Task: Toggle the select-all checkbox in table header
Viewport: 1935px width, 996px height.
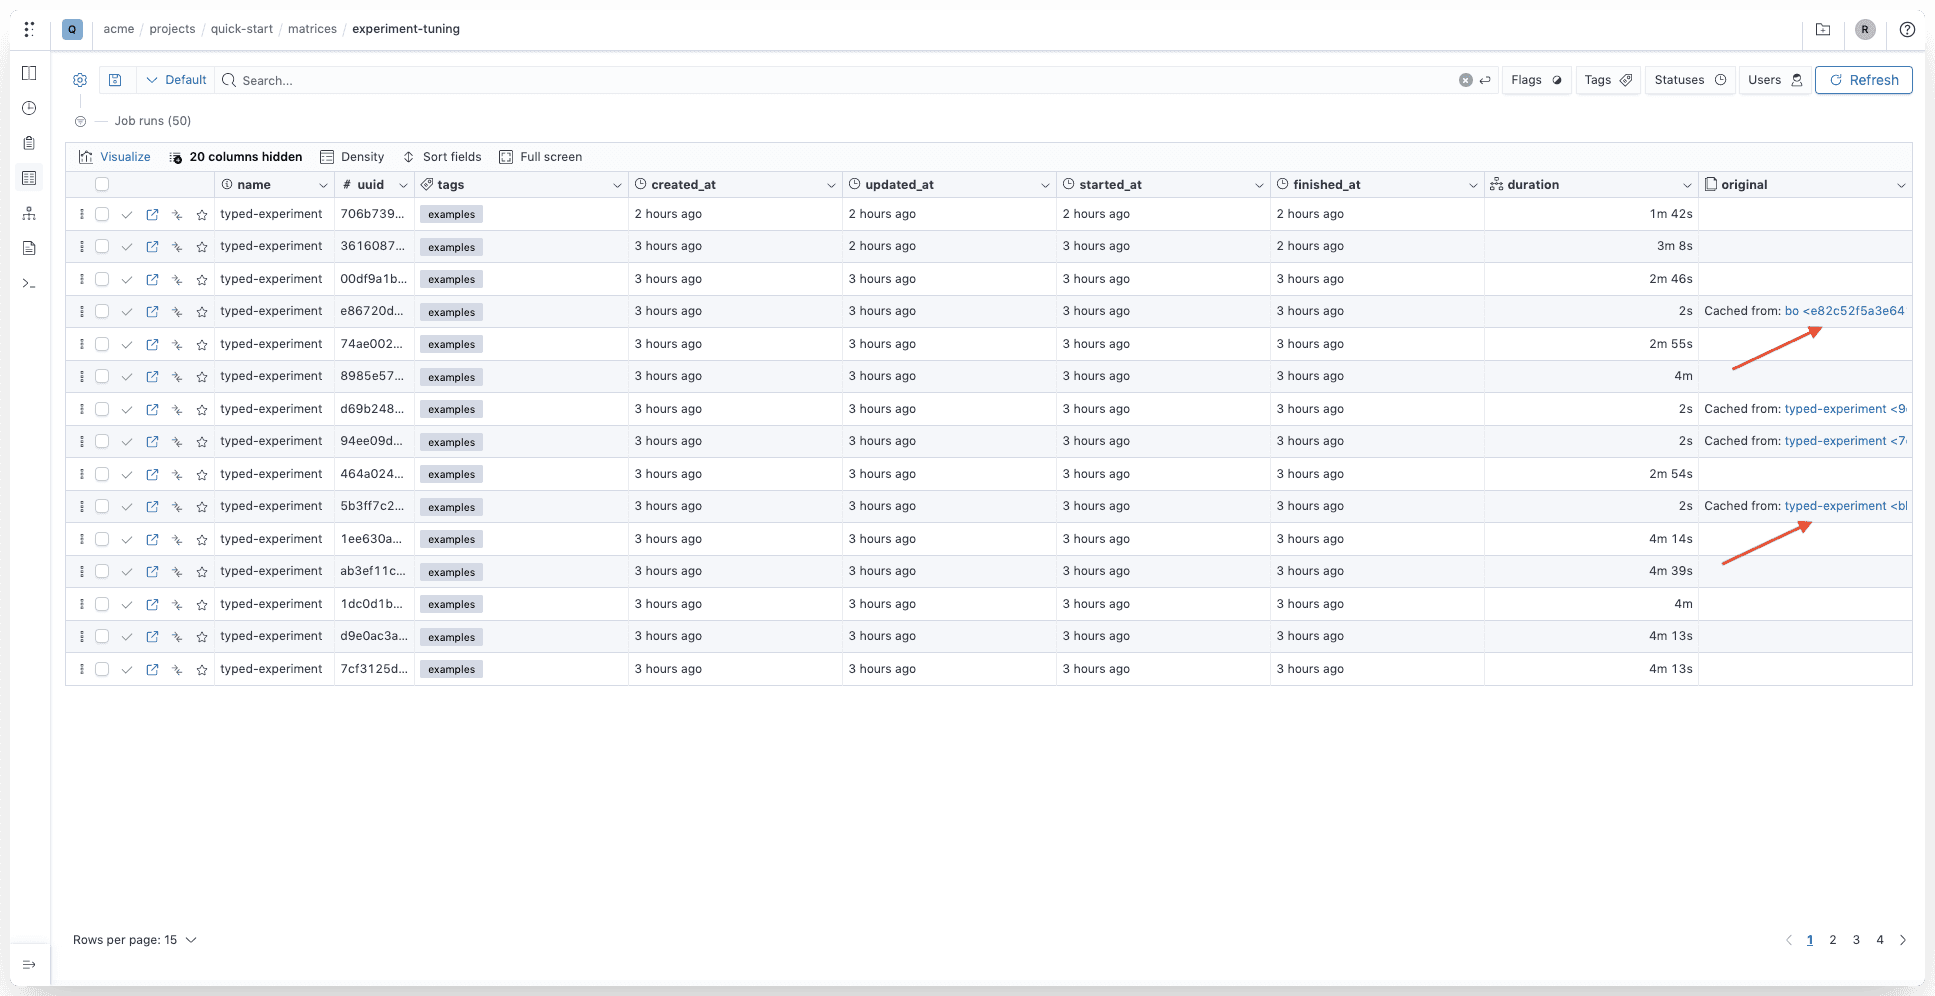Action: coord(102,184)
